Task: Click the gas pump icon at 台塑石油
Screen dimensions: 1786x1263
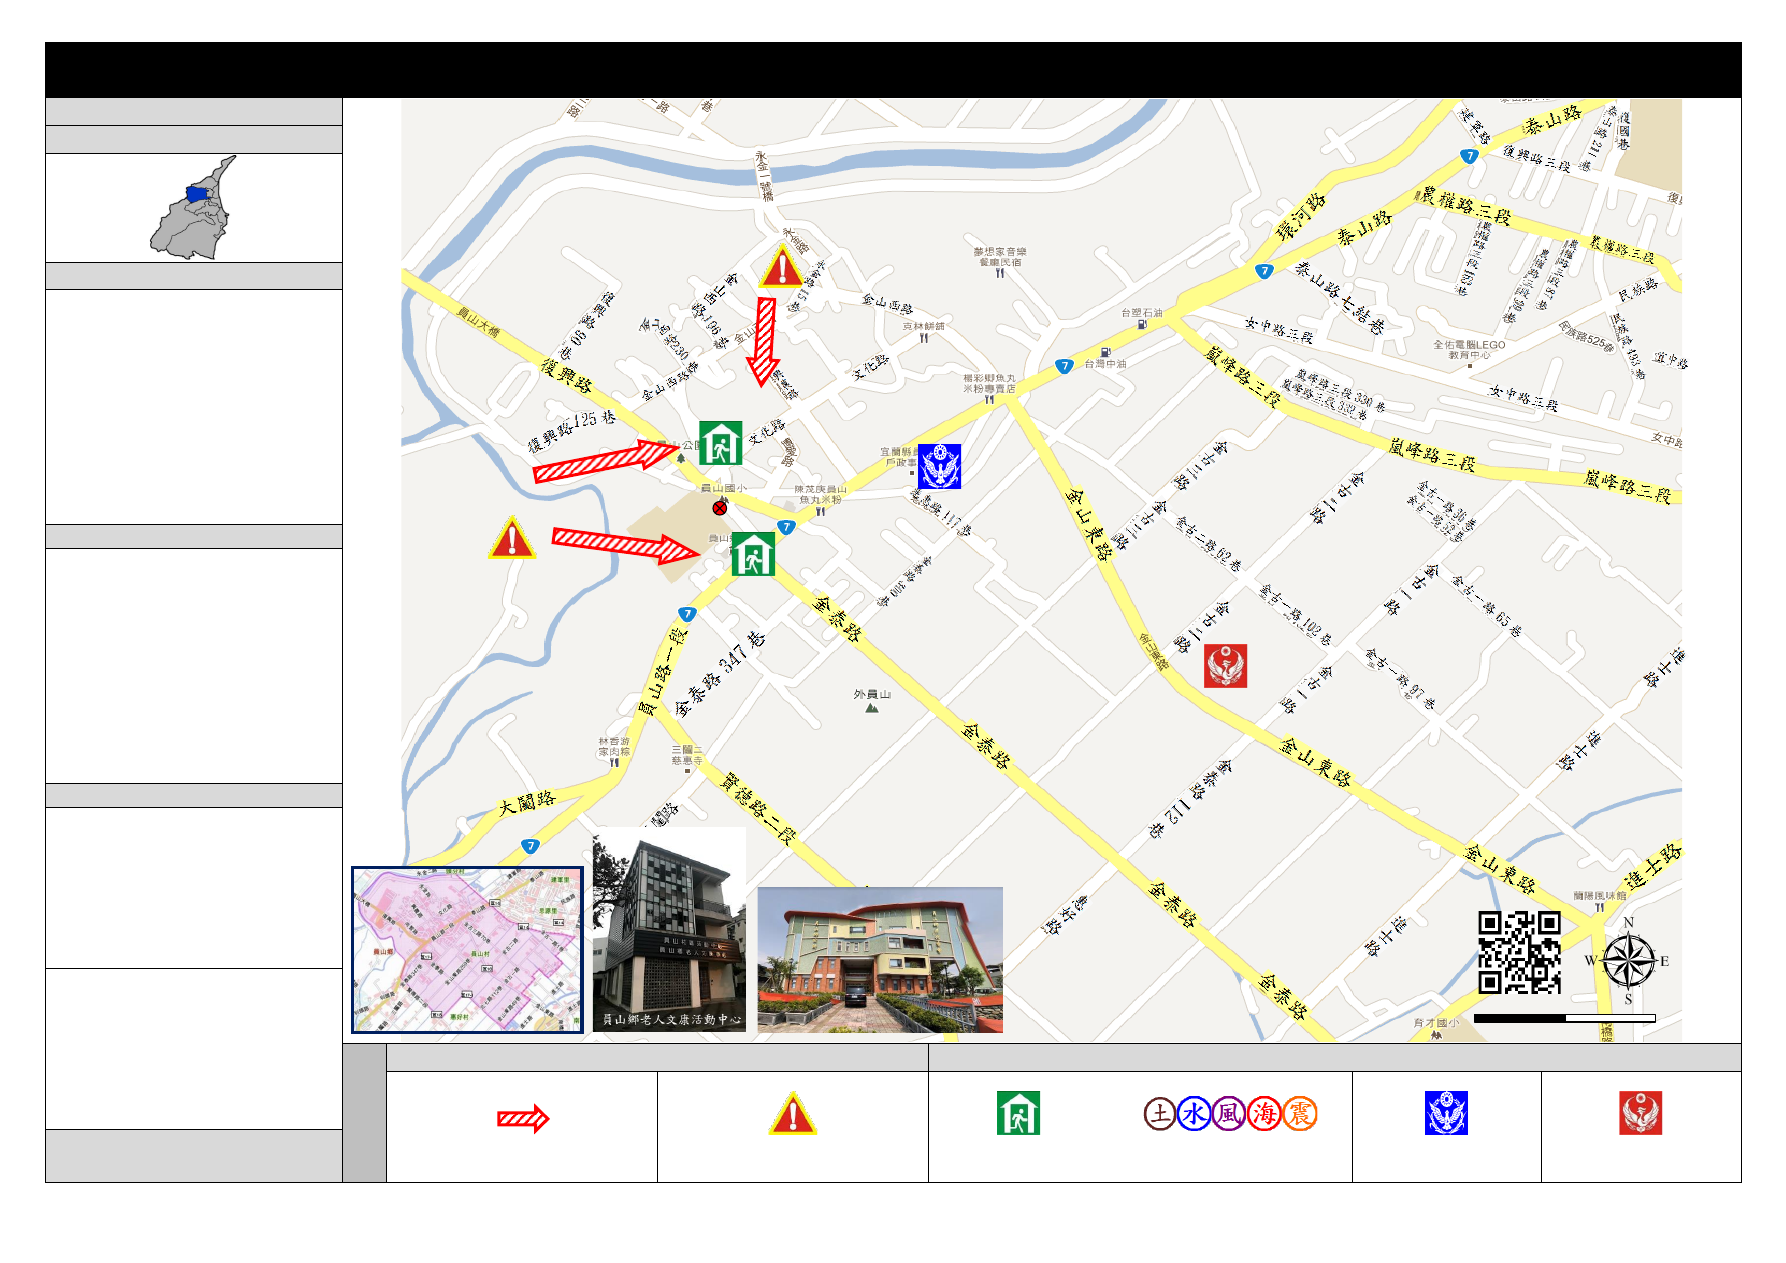Action: click(x=1141, y=324)
